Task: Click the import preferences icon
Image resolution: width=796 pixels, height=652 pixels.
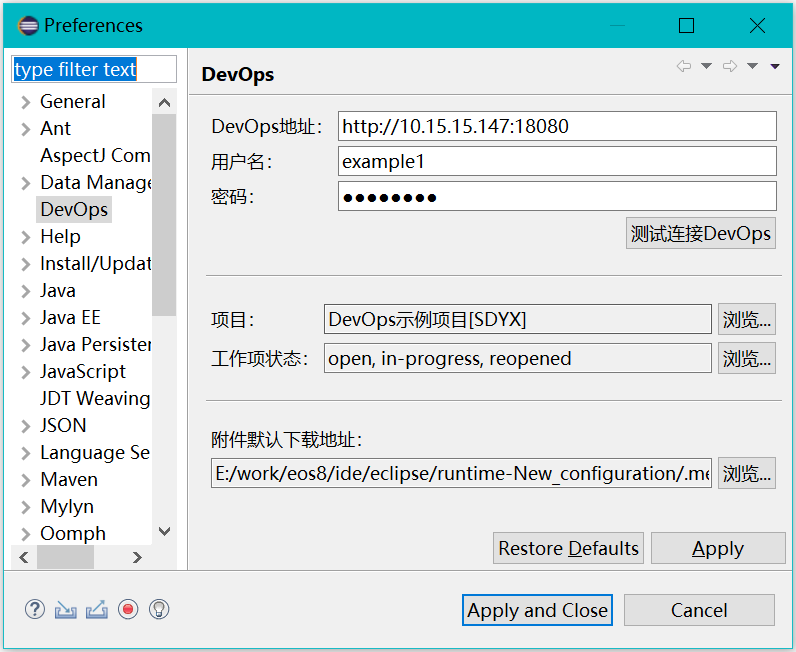Action: coord(66,609)
